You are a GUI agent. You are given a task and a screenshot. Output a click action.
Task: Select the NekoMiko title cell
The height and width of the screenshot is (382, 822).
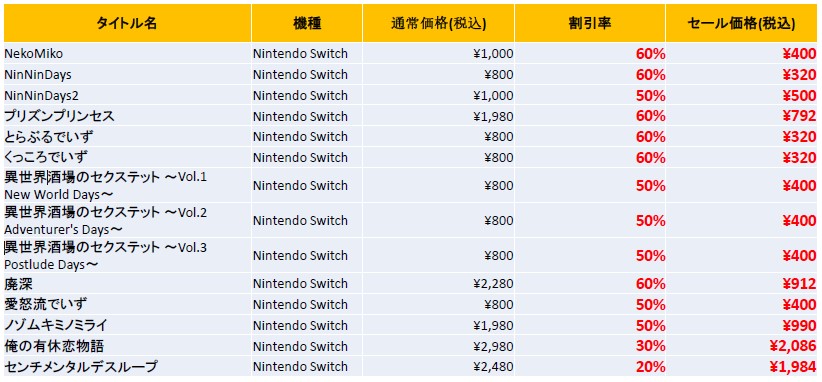click(127, 53)
